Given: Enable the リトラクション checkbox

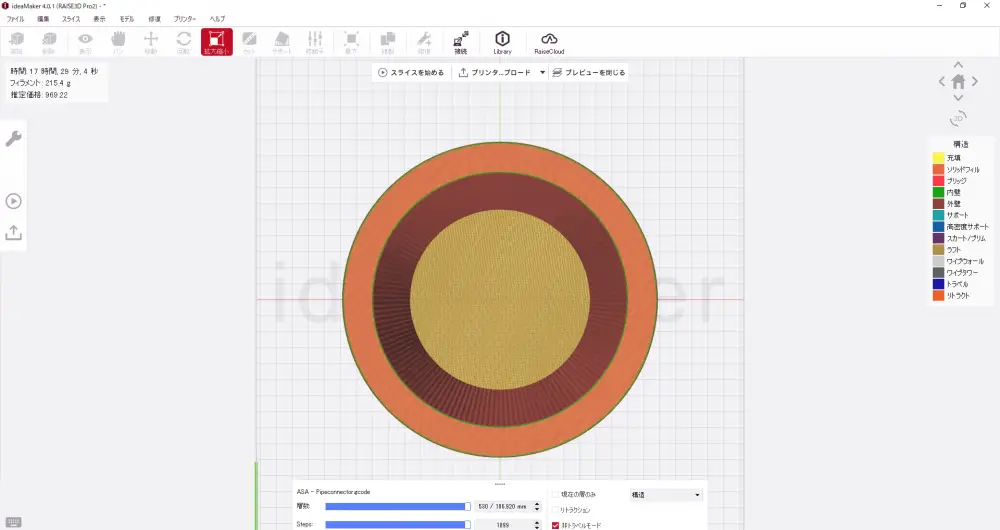Looking at the screenshot, I should tap(557, 510).
